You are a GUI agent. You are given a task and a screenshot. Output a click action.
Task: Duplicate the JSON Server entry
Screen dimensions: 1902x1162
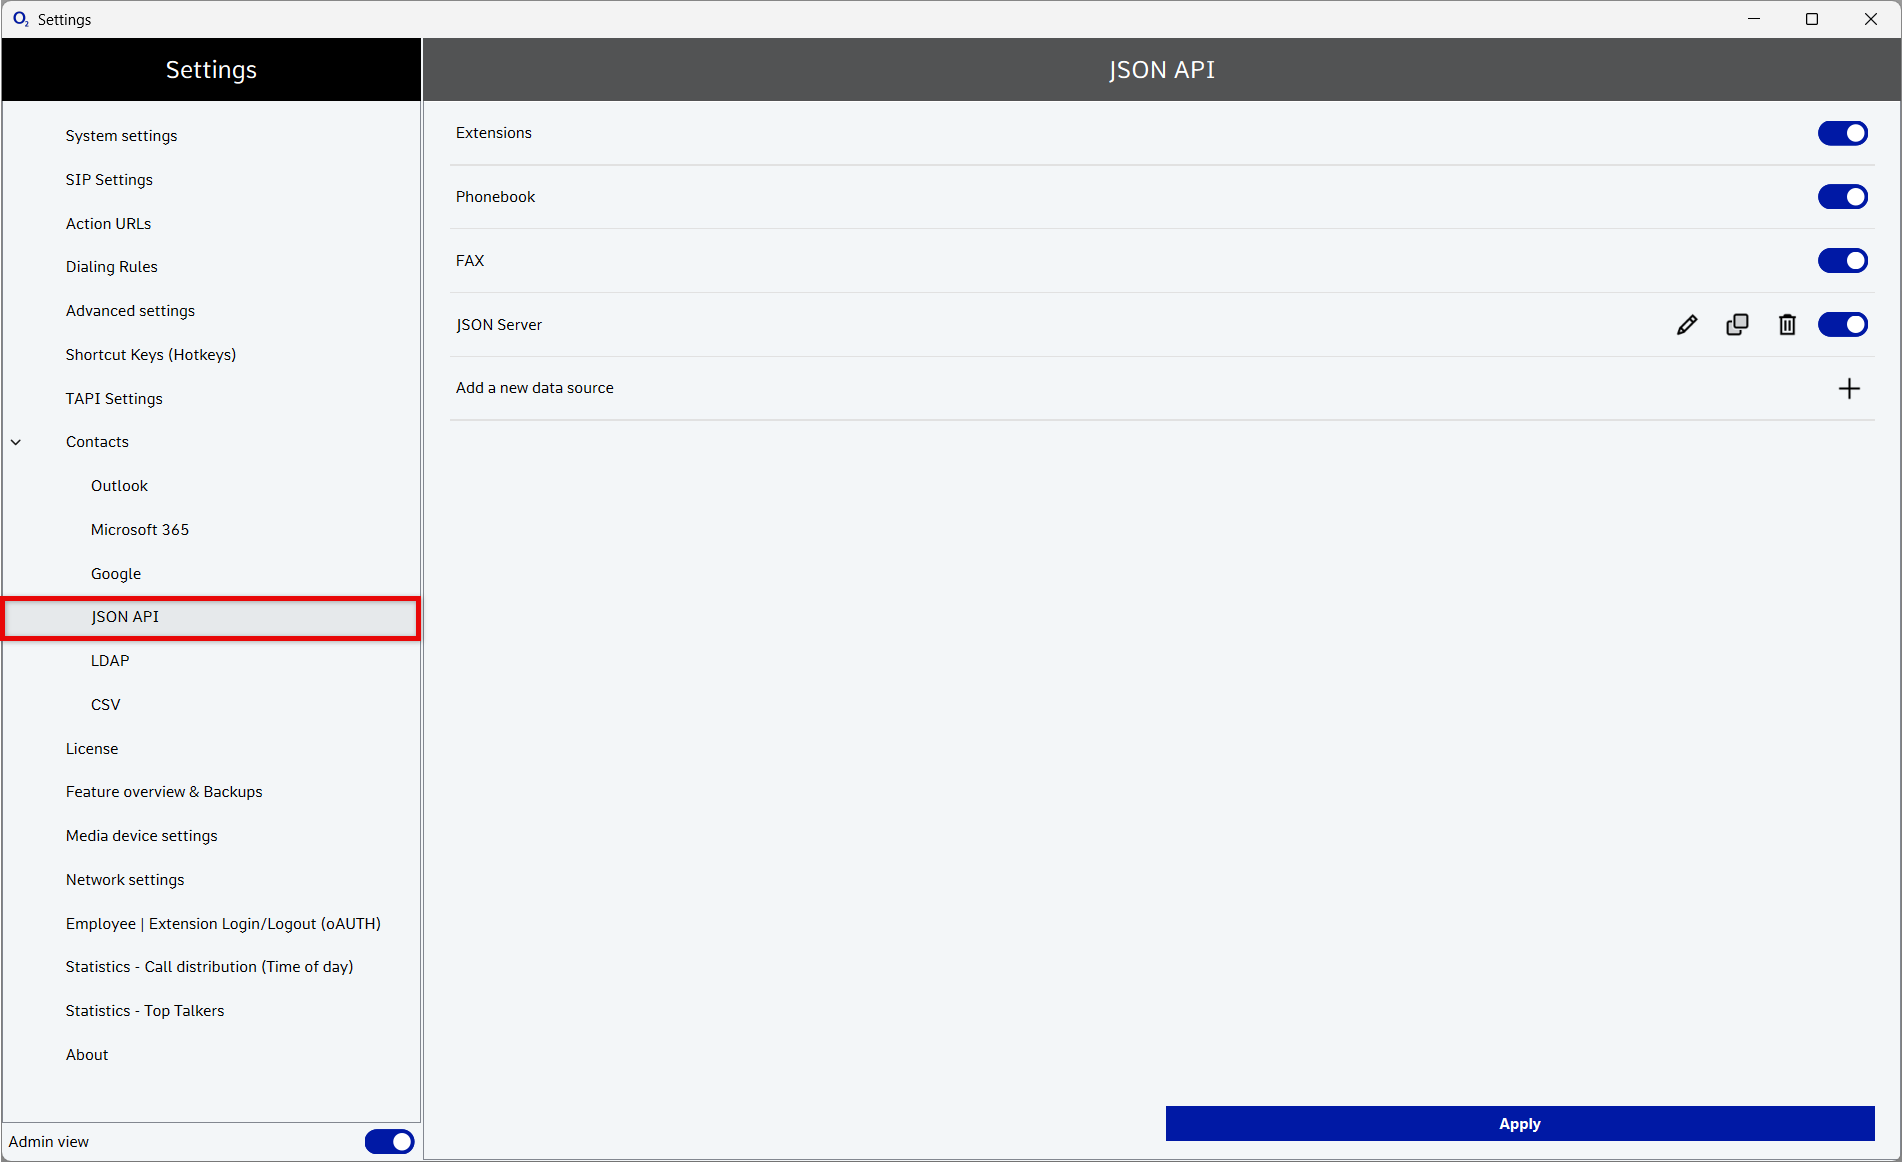[1737, 325]
